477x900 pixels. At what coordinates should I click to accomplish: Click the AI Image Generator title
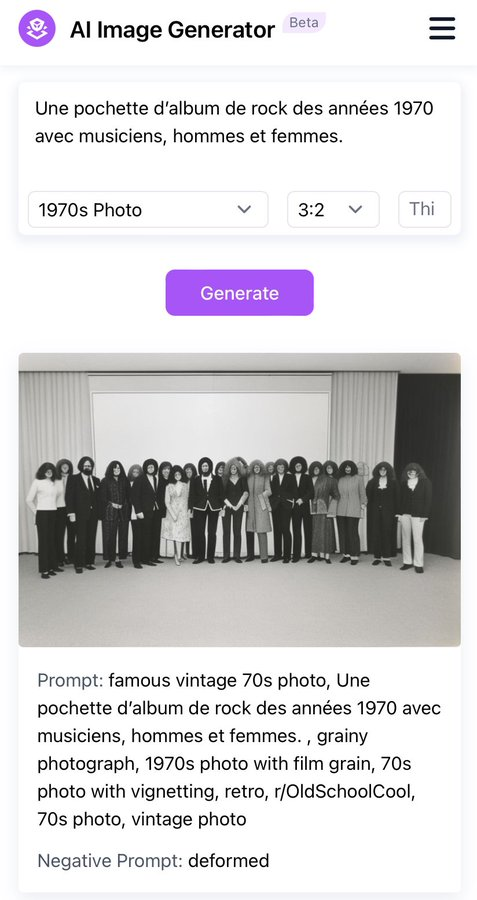click(172, 29)
